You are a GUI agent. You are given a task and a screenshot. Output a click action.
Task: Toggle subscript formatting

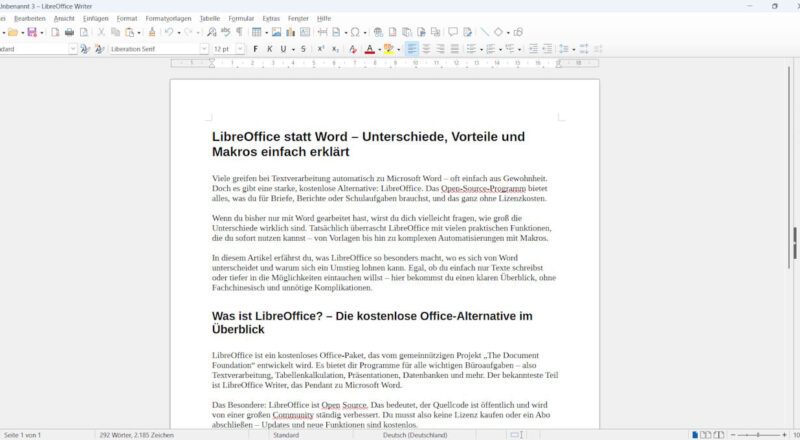point(335,49)
